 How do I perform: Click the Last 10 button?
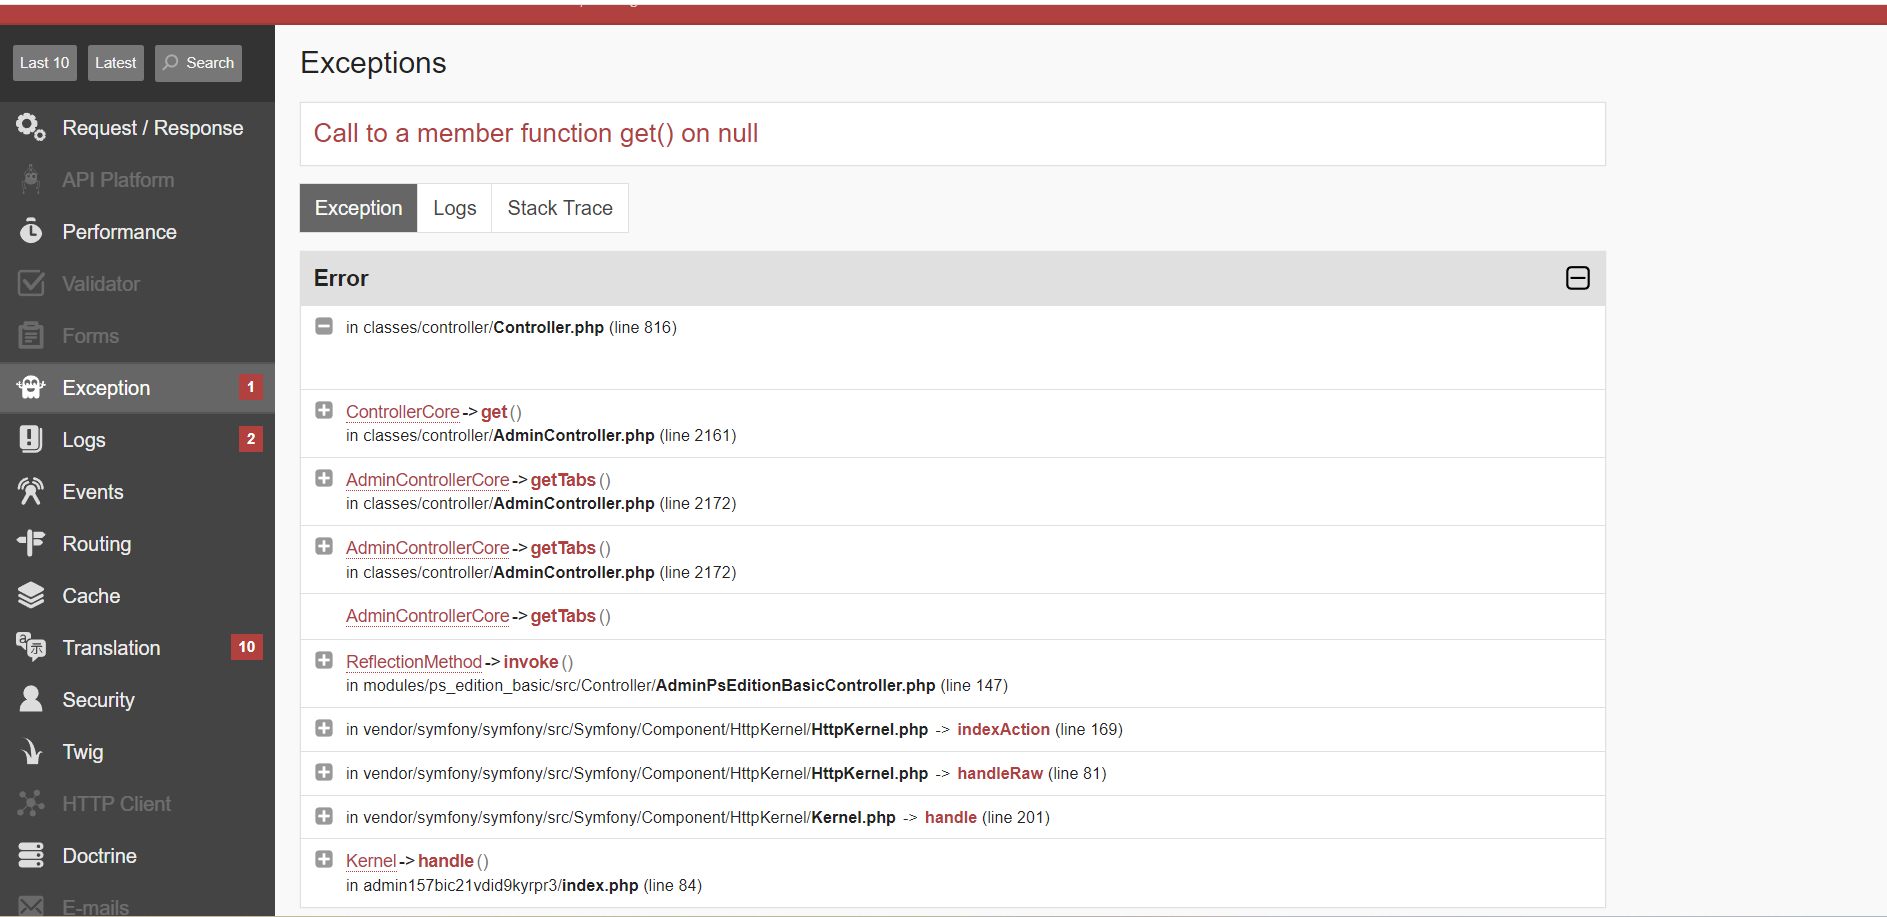tap(45, 63)
